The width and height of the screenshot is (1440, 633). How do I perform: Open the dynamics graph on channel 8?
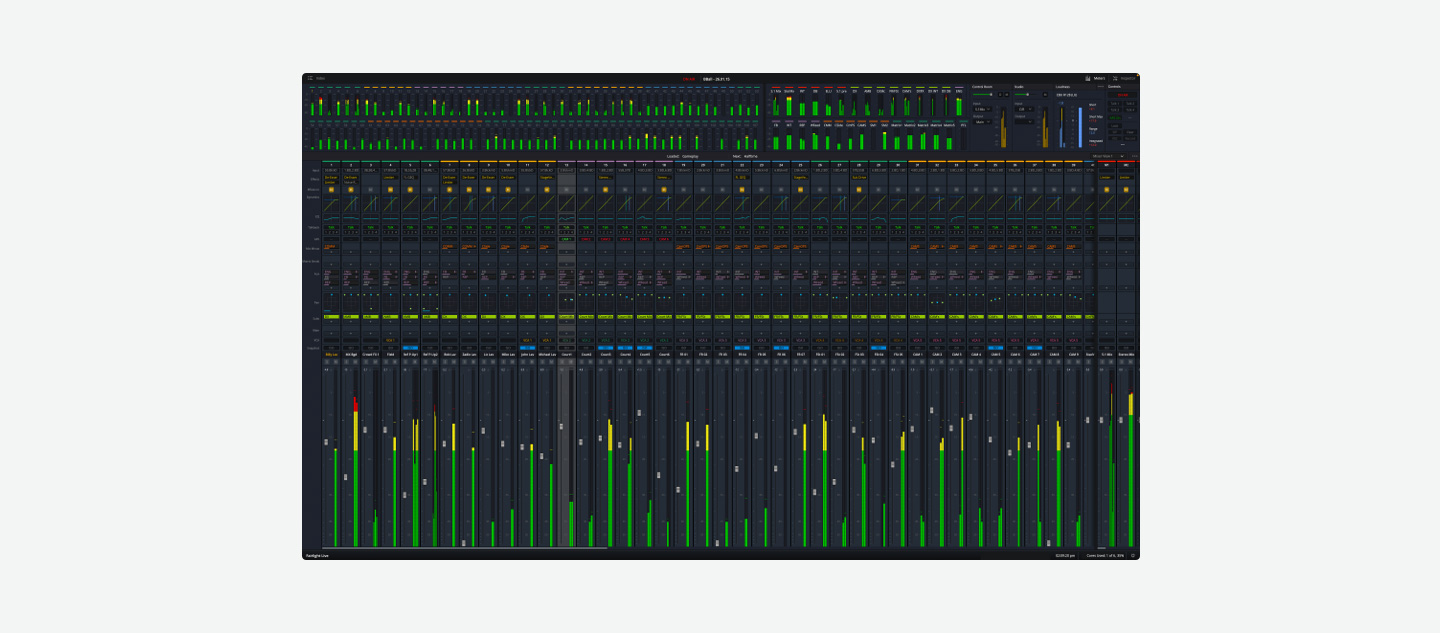pos(468,203)
